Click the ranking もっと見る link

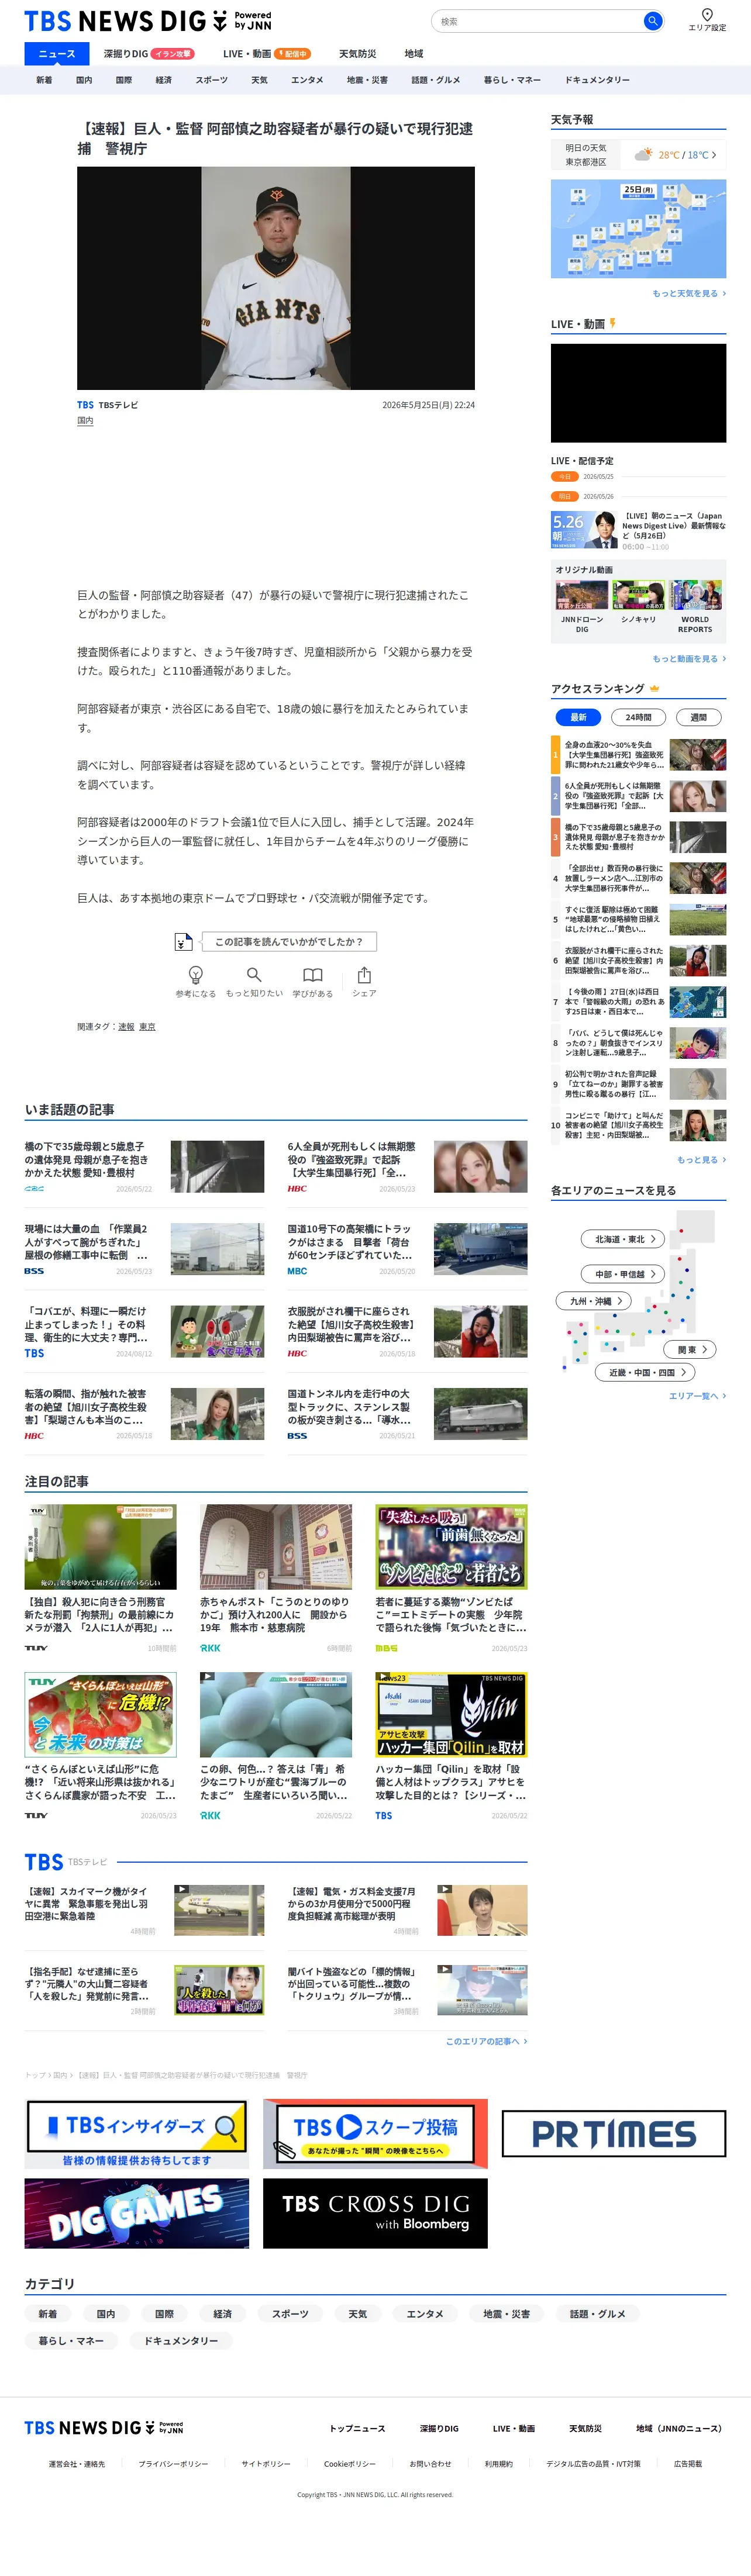pyautogui.click(x=701, y=1159)
